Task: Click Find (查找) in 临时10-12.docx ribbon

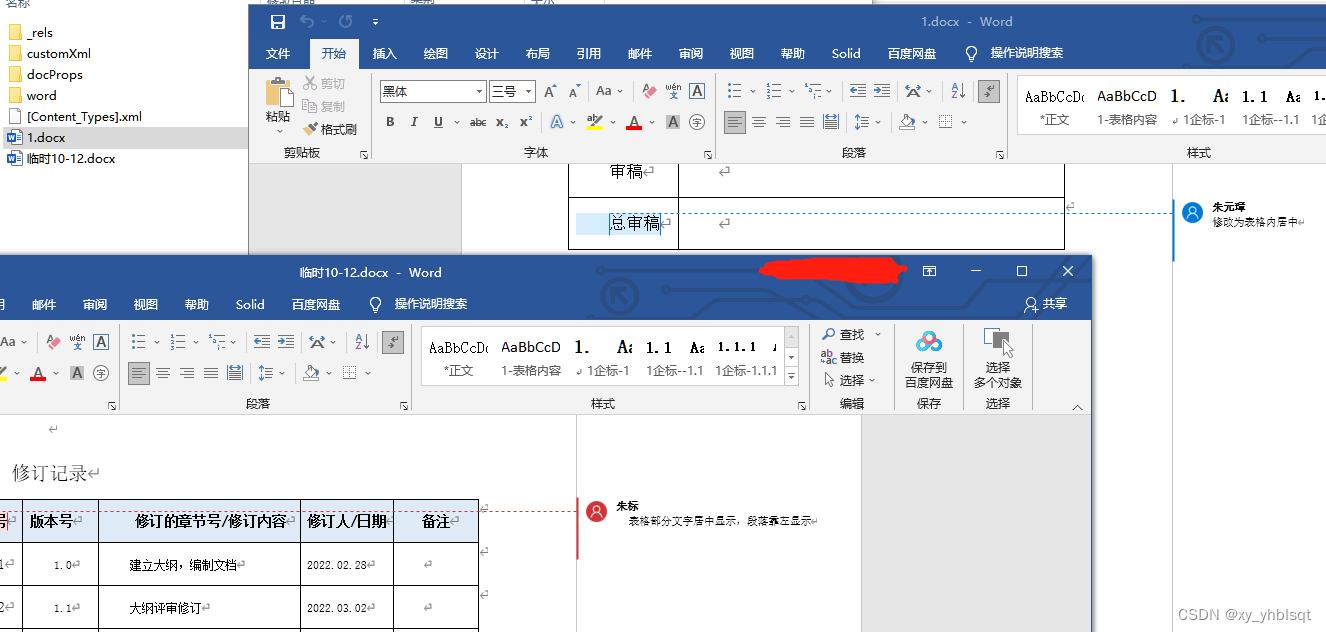Action: (844, 335)
